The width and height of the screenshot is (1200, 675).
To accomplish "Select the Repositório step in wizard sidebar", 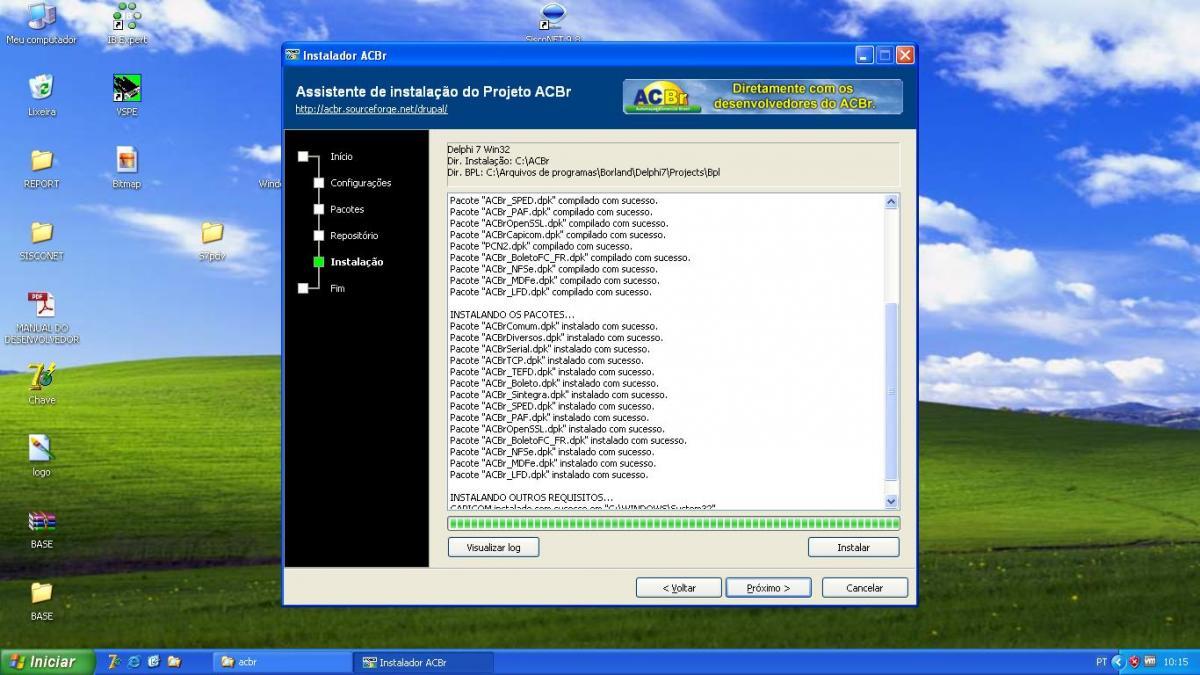I will click(354, 236).
